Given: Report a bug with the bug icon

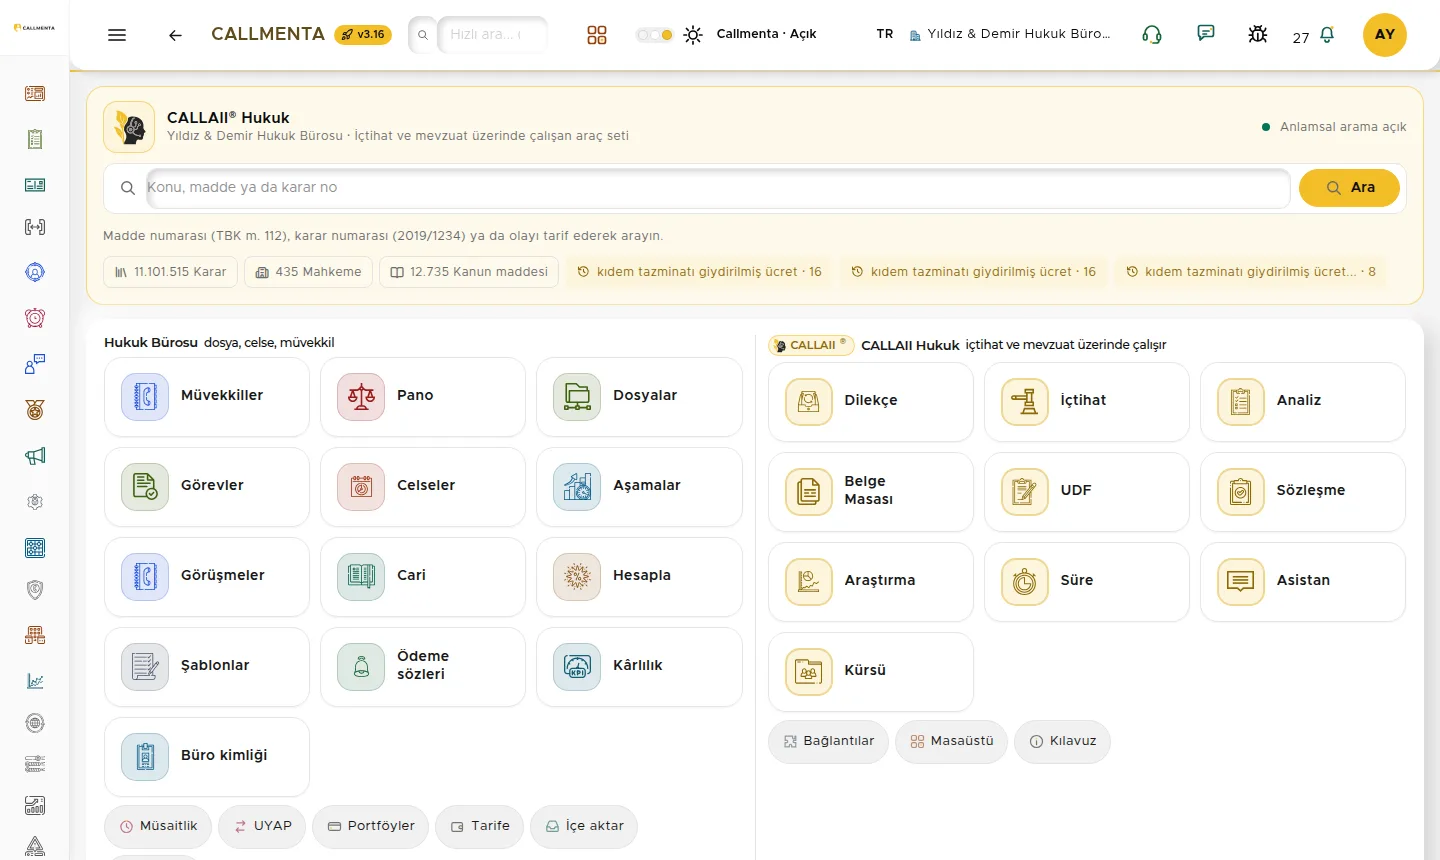Looking at the screenshot, I should click(1258, 35).
